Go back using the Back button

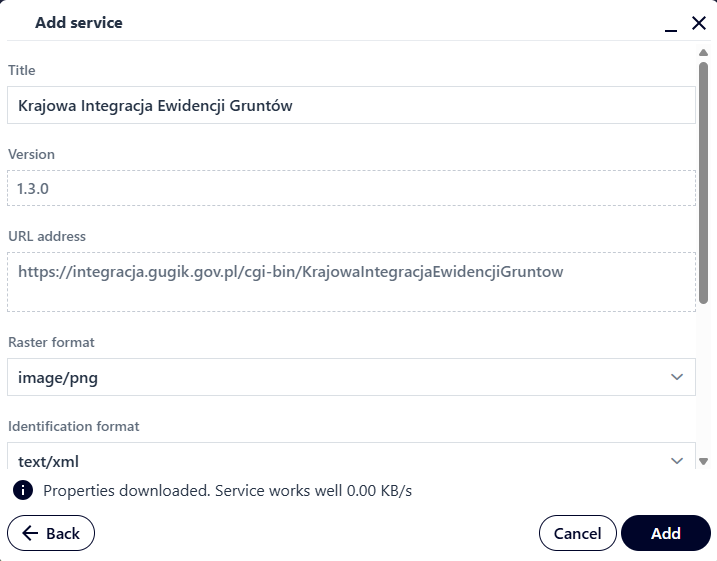(x=51, y=533)
